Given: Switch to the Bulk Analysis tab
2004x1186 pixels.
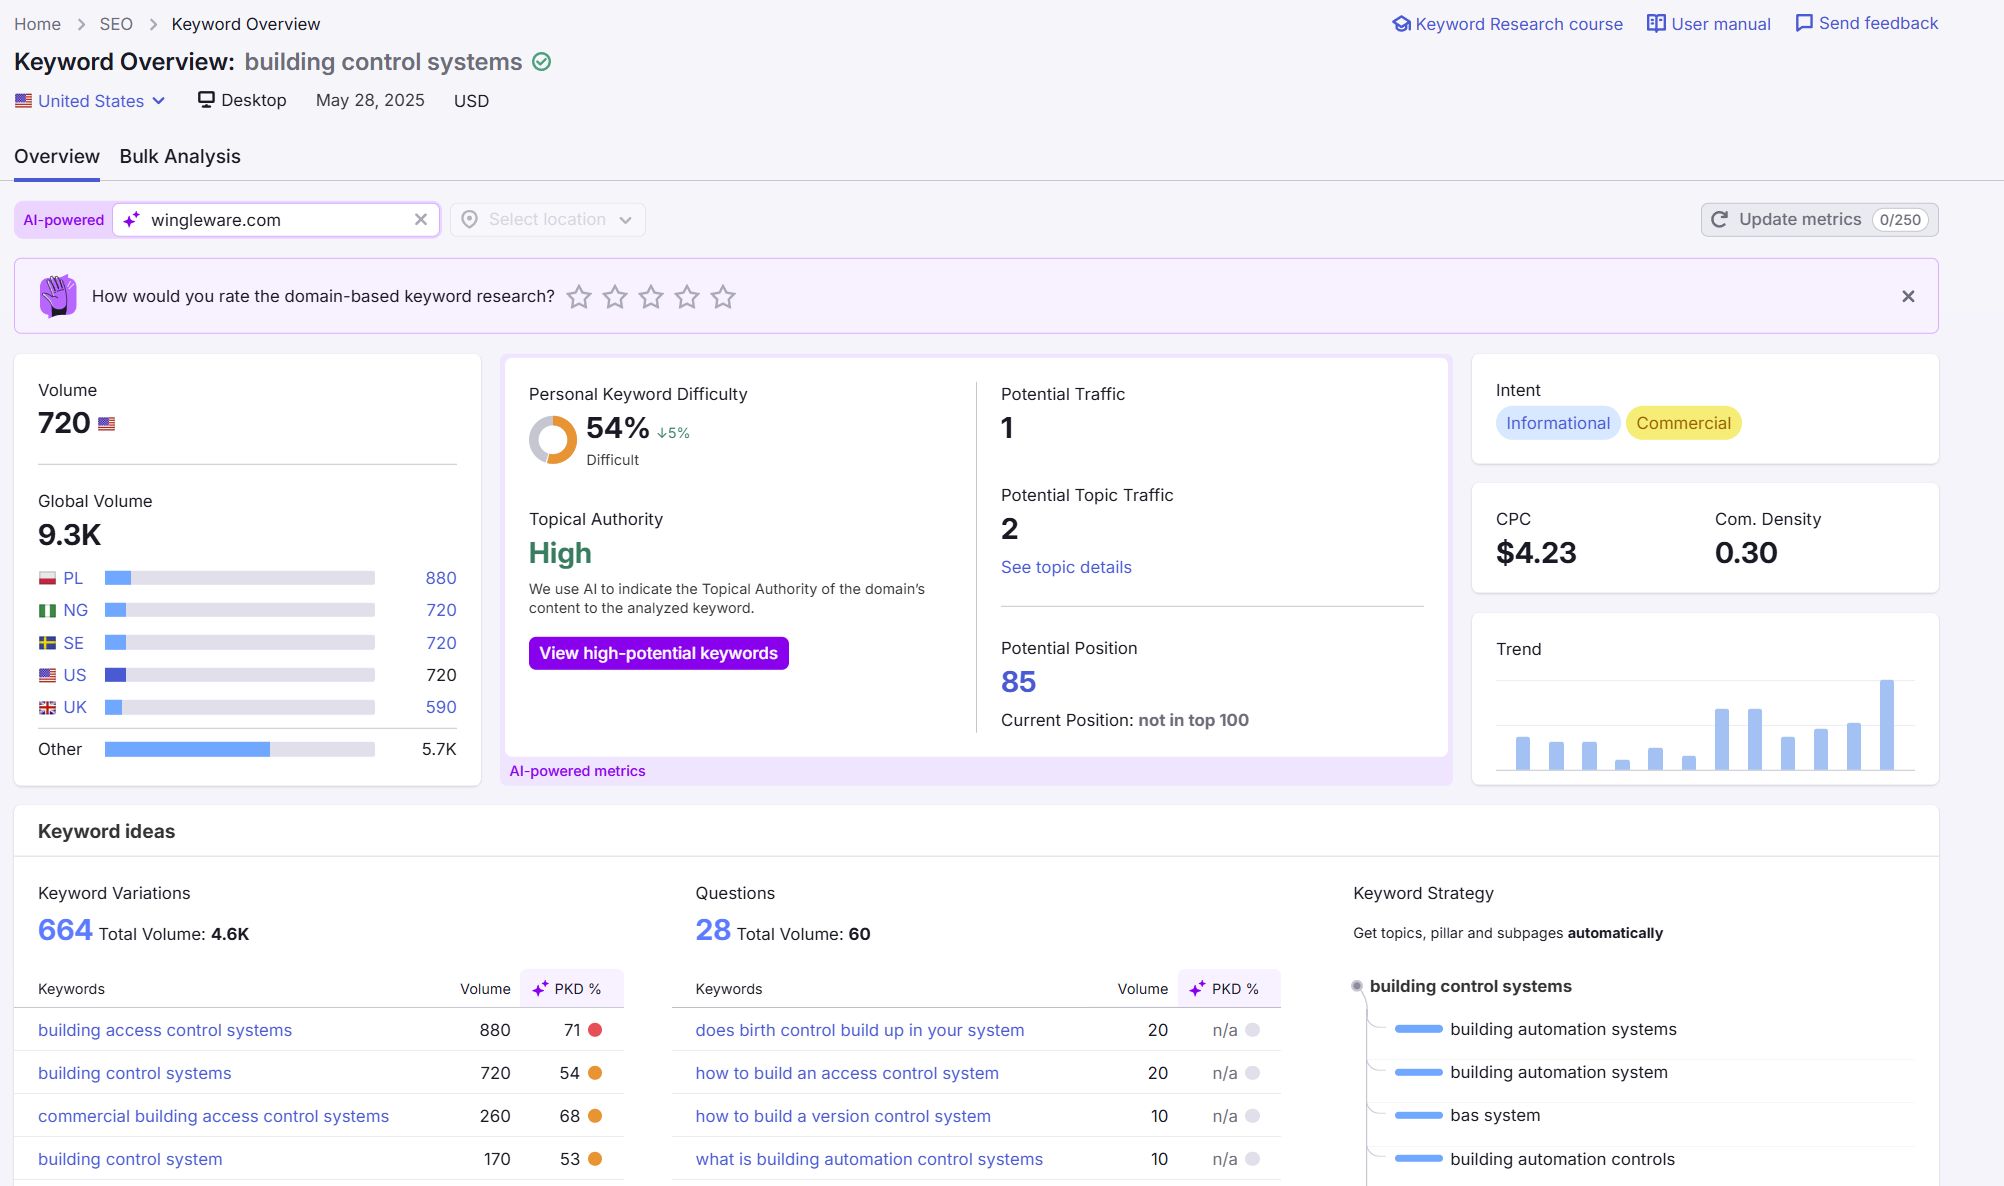Looking at the screenshot, I should tap(180, 157).
